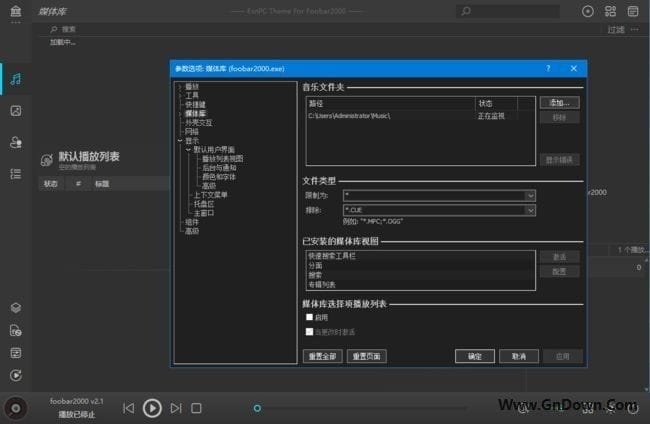Screen dimensions: 650x424
Task: Collapse the 默认用户界面 tree node
Action: pyautogui.click(x=188, y=150)
